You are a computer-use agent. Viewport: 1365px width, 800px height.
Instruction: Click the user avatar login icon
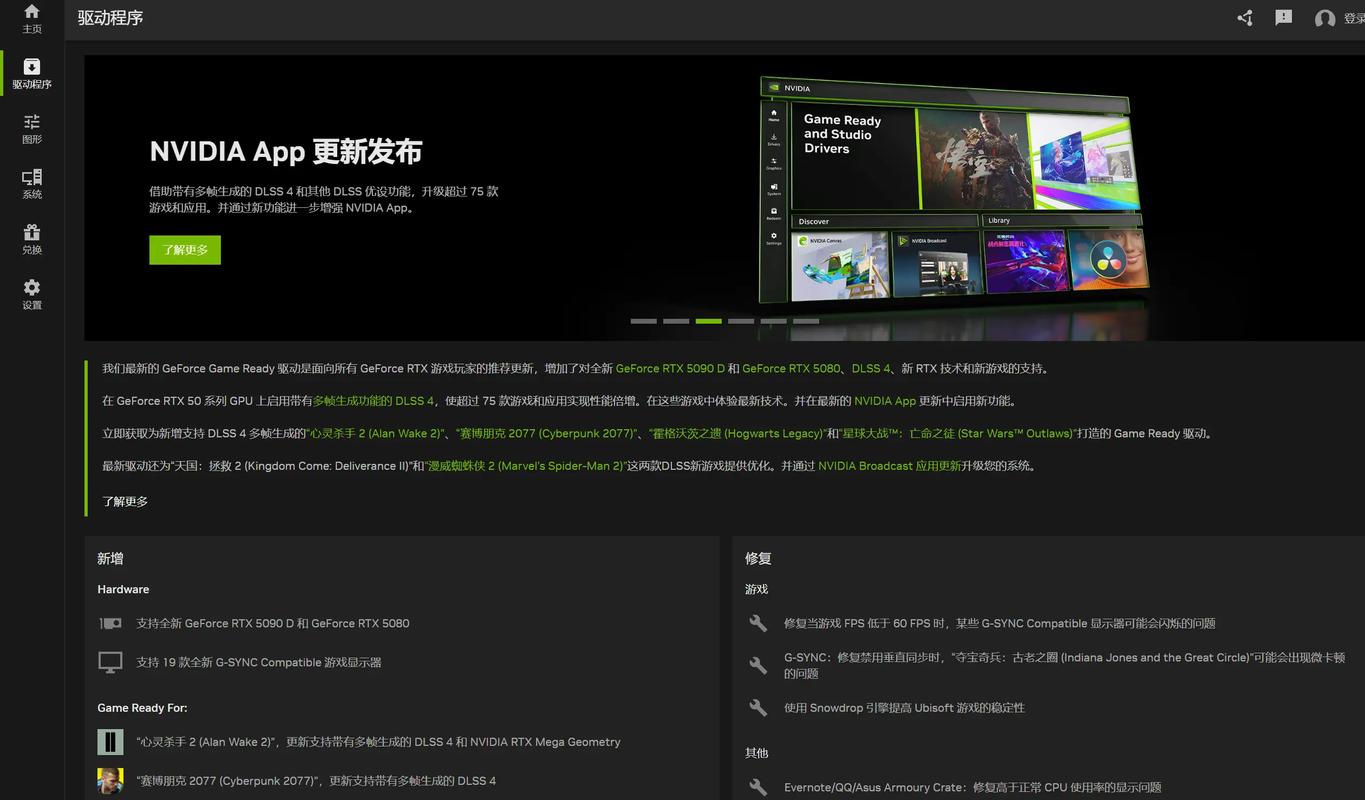pyautogui.click(x=1325, y=19)
